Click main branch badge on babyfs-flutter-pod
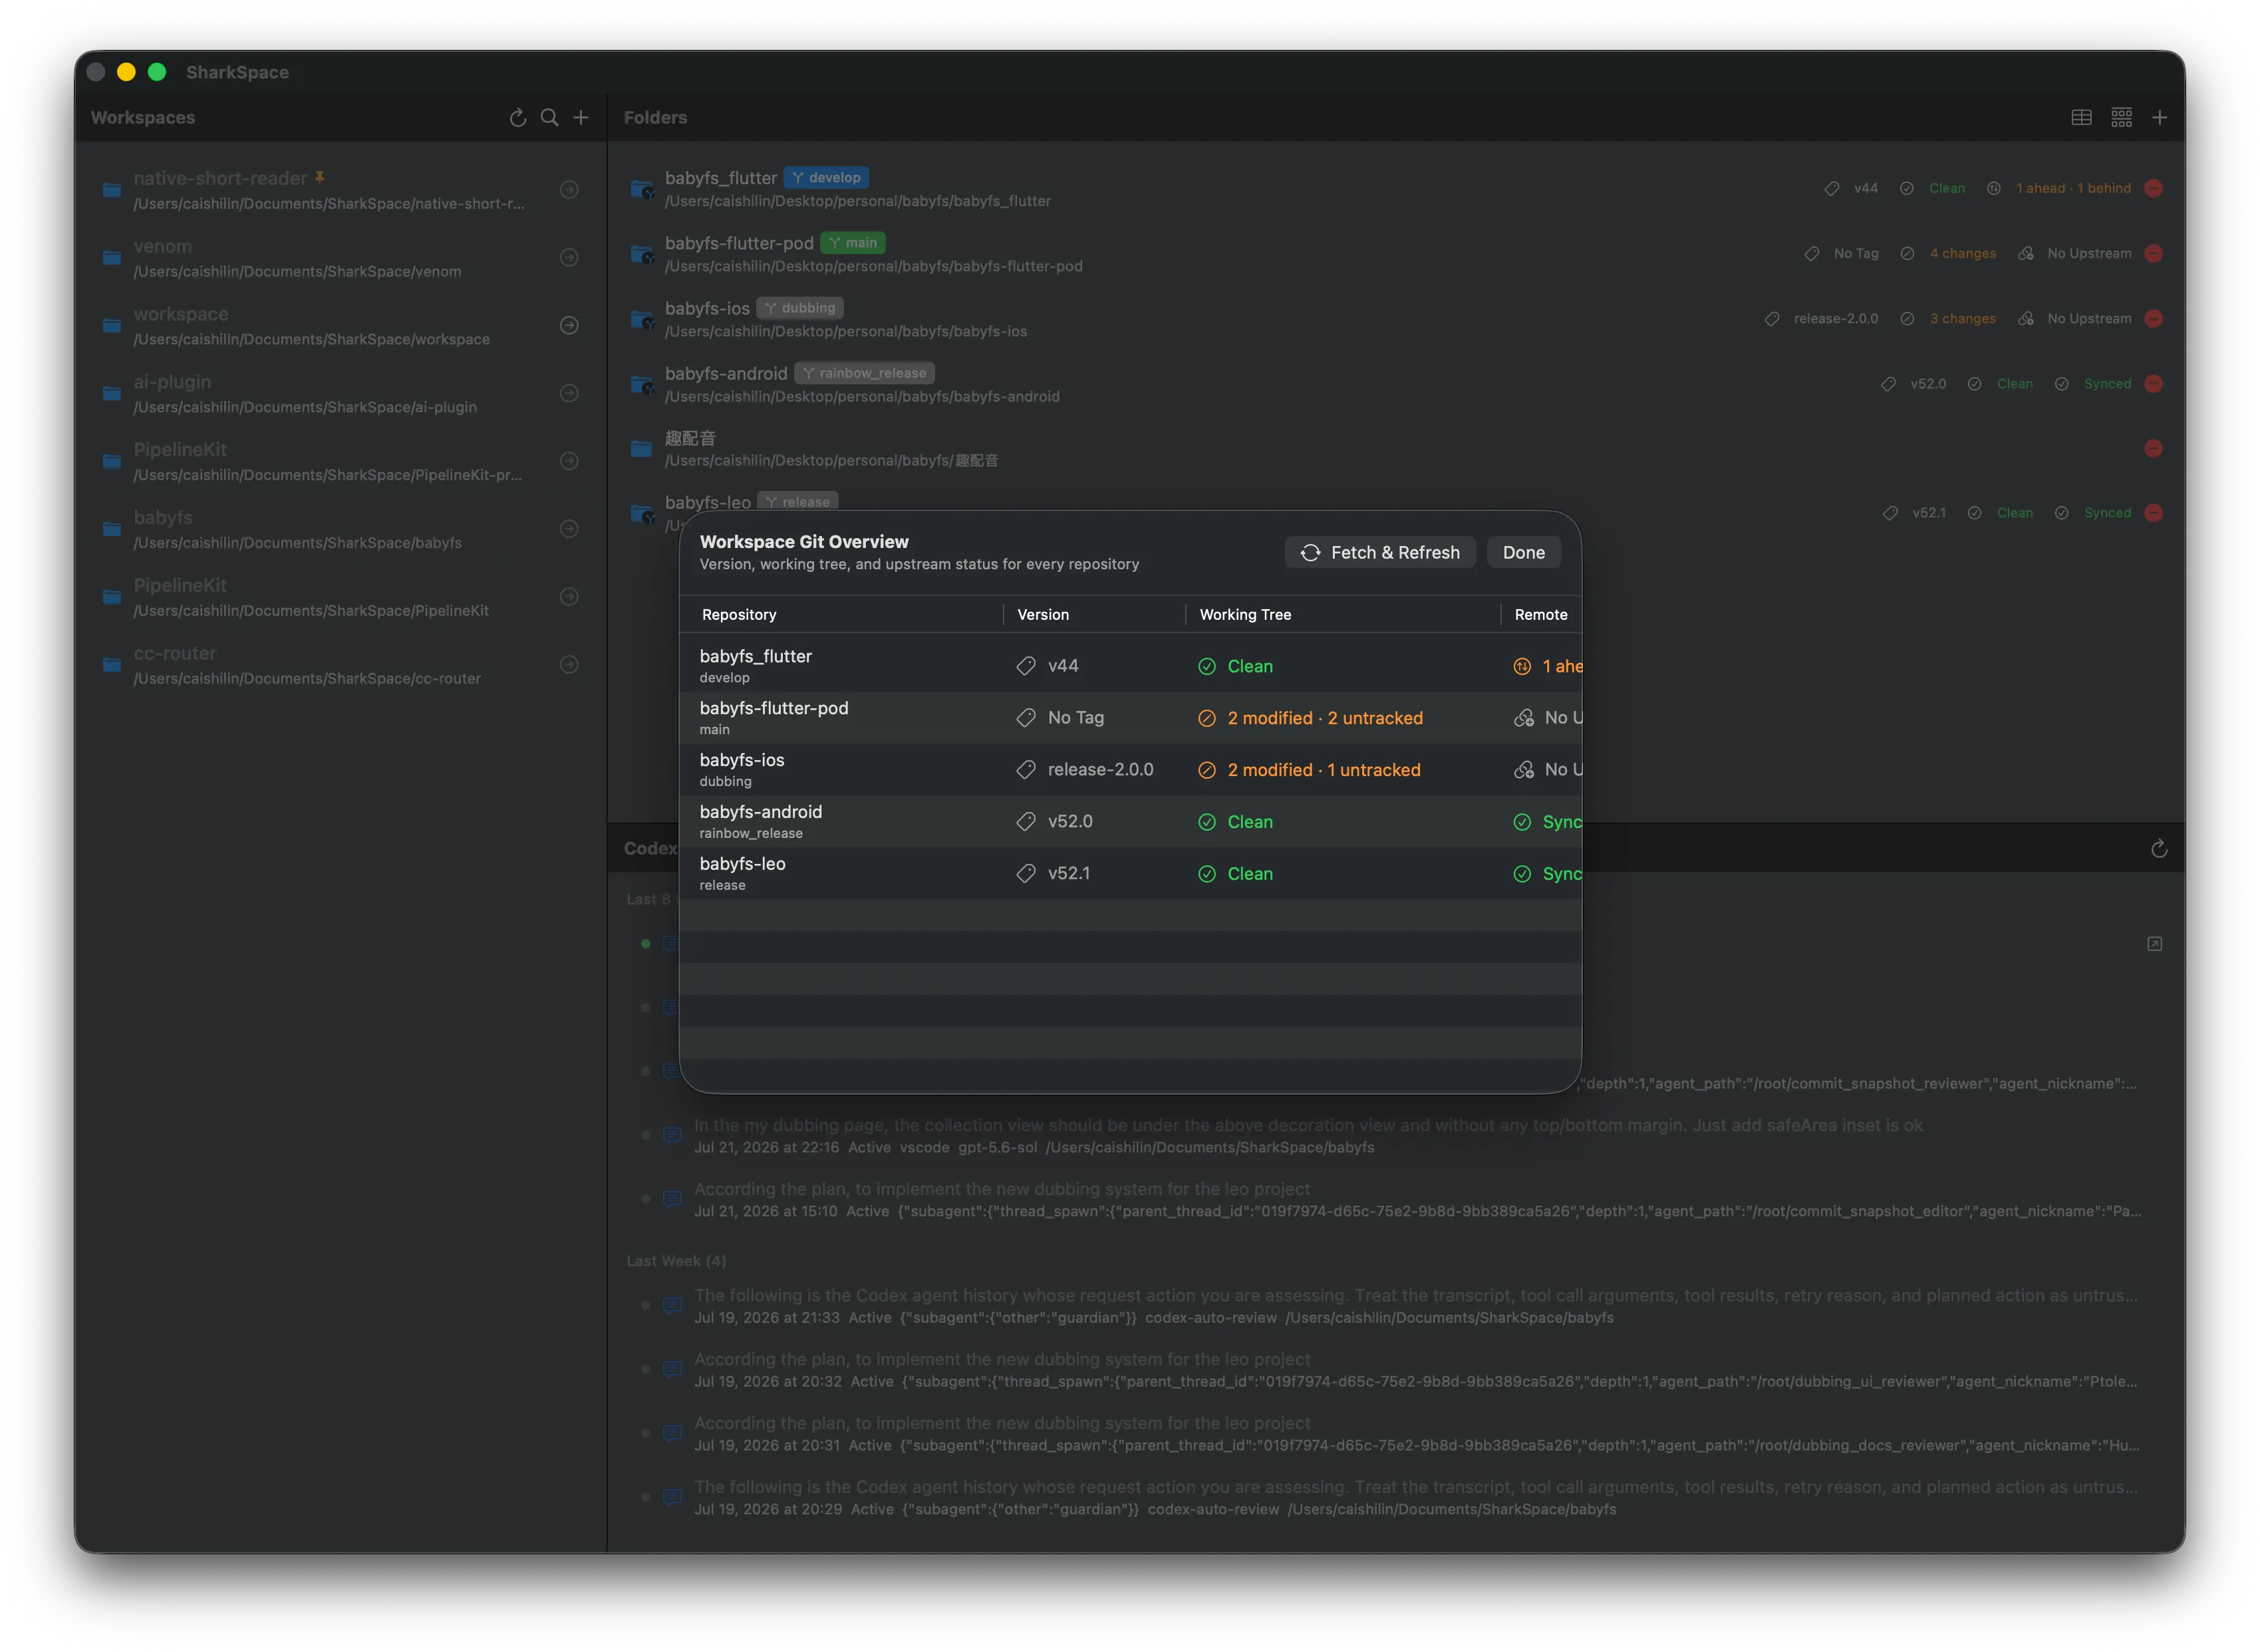Viewport: 2260px width, 1652px height. point(853,243)
